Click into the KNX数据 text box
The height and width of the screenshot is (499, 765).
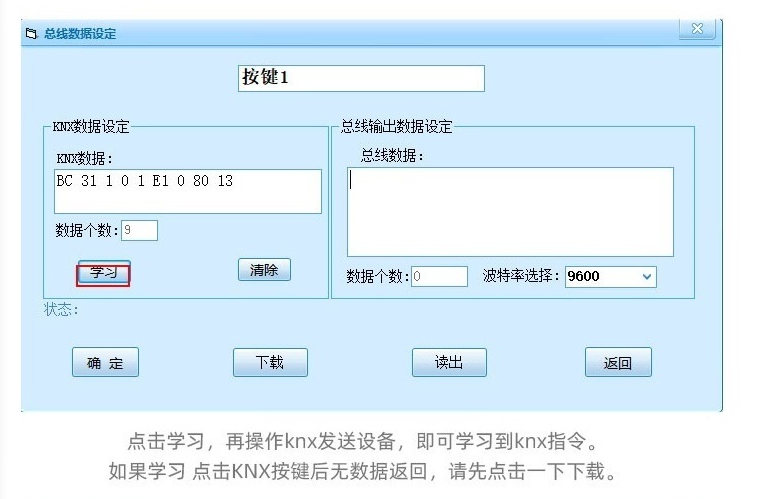point(188,191)
